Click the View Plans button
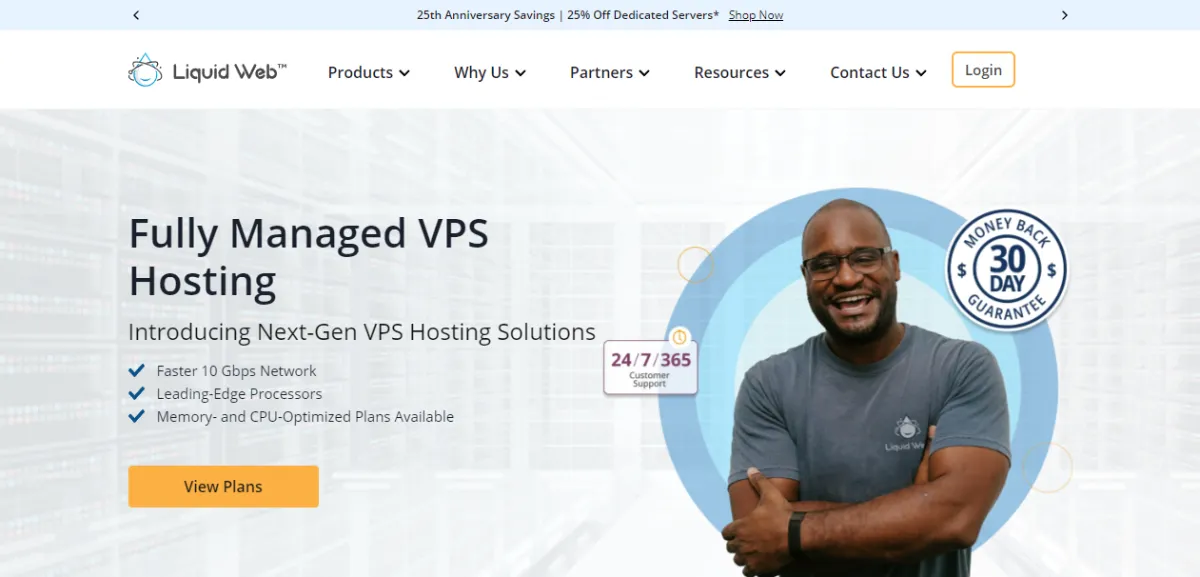Image resolution: width=1200 pixels, height=577 pixels. (x=223, y=487)
